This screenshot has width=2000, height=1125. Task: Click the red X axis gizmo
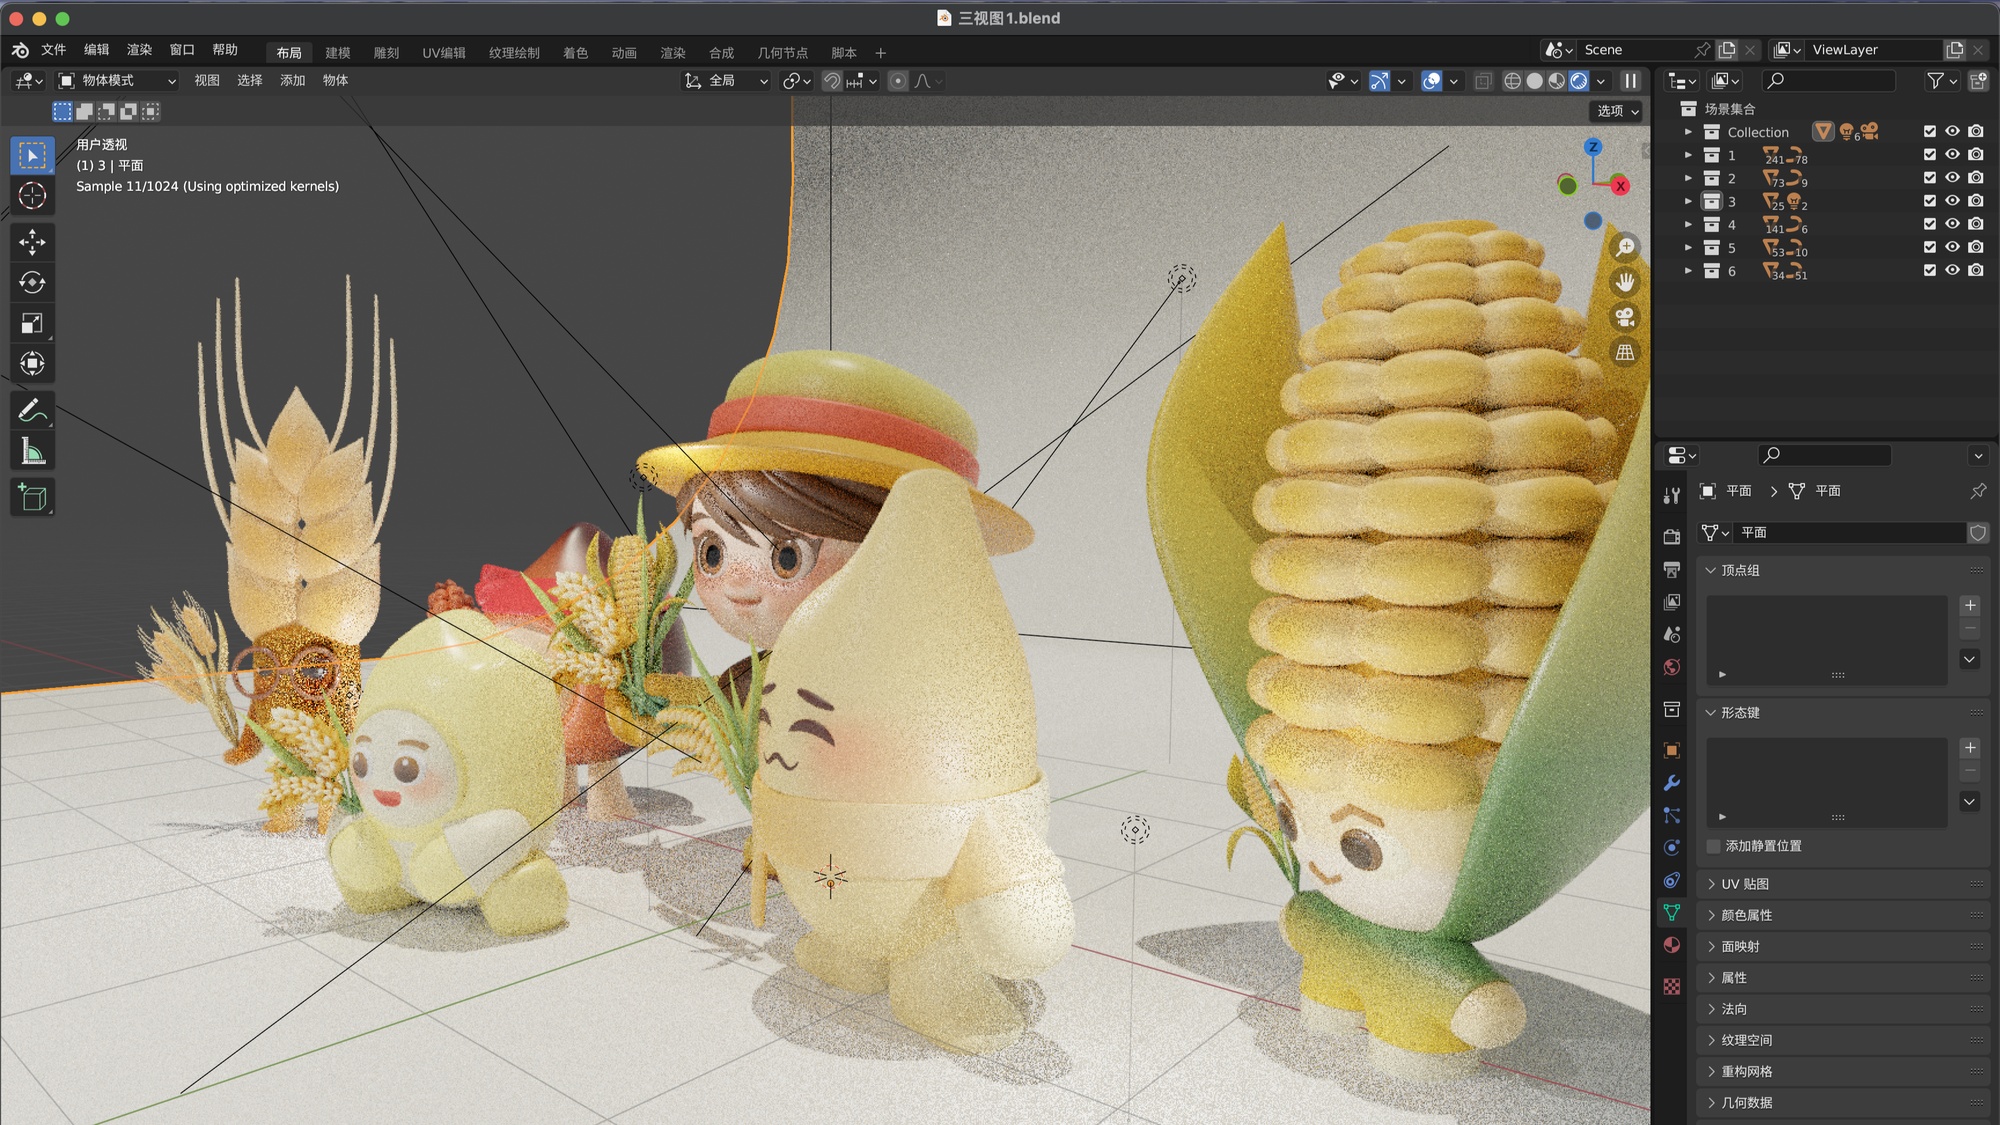1620,186
